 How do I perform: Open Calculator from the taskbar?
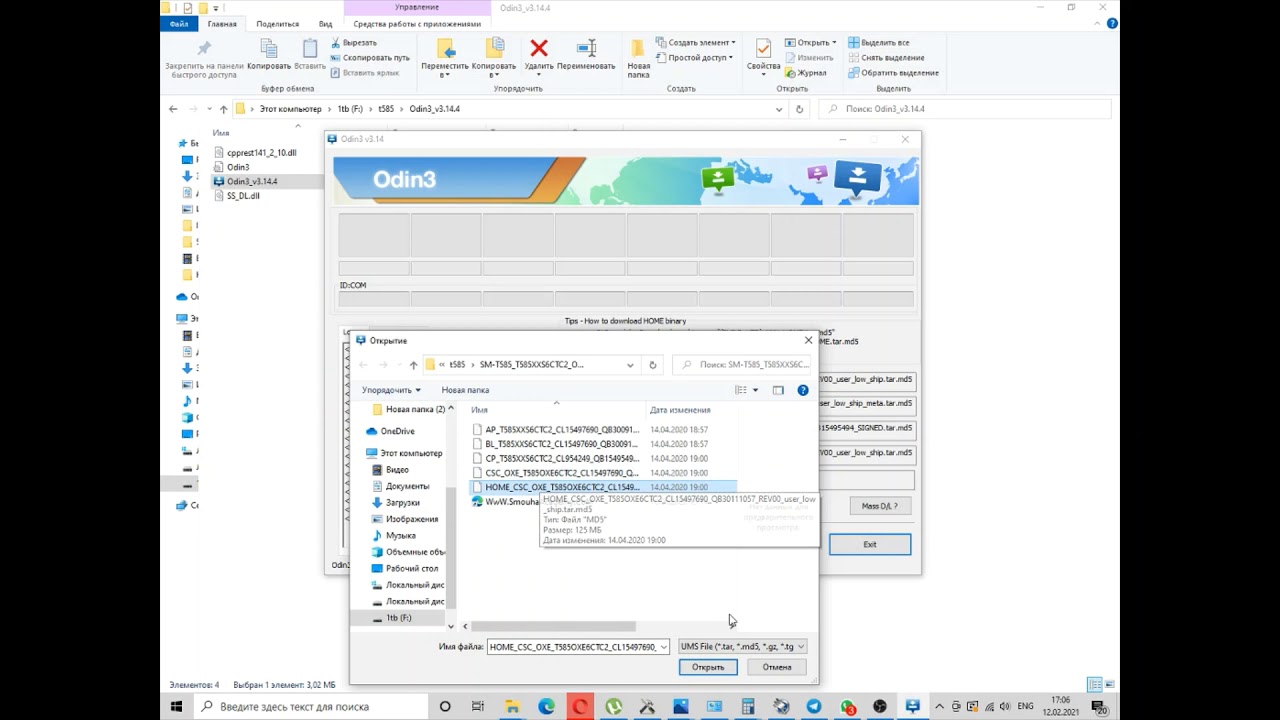(747, 707)
